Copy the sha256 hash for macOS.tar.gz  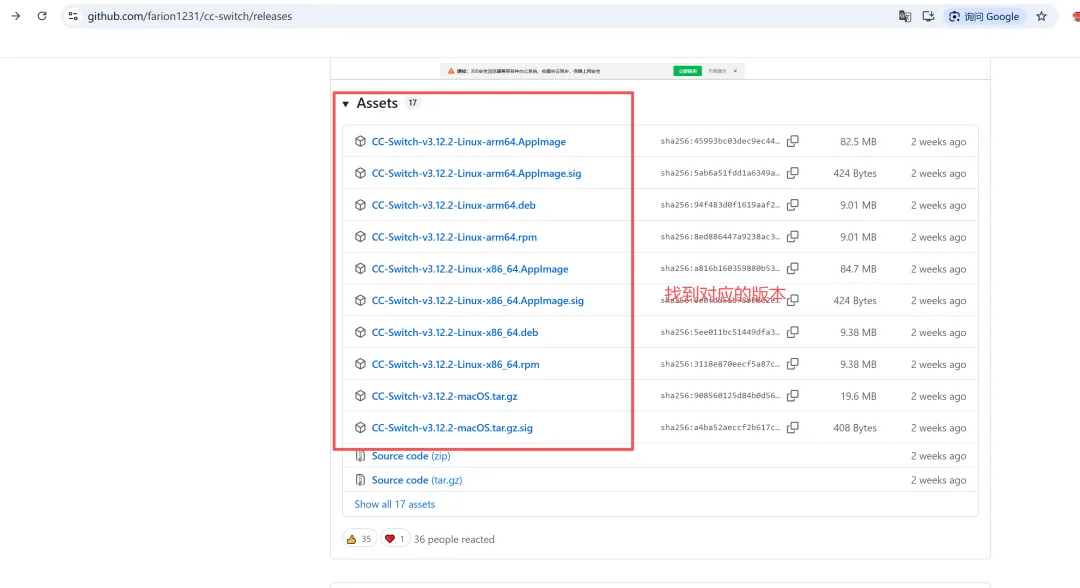pyautogui.click(x=793, y=396)
